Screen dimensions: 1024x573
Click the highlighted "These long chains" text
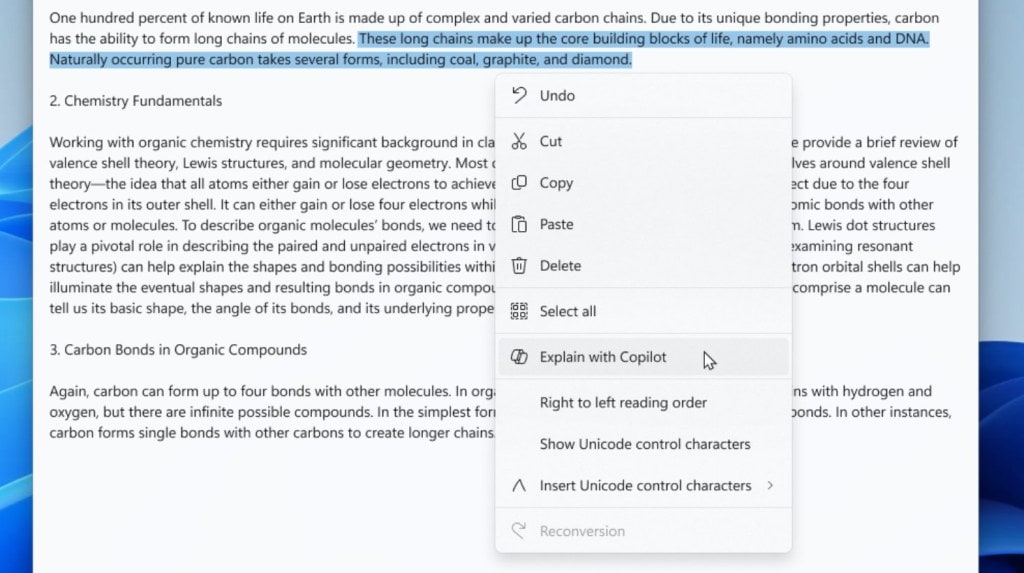click(415, 39)
